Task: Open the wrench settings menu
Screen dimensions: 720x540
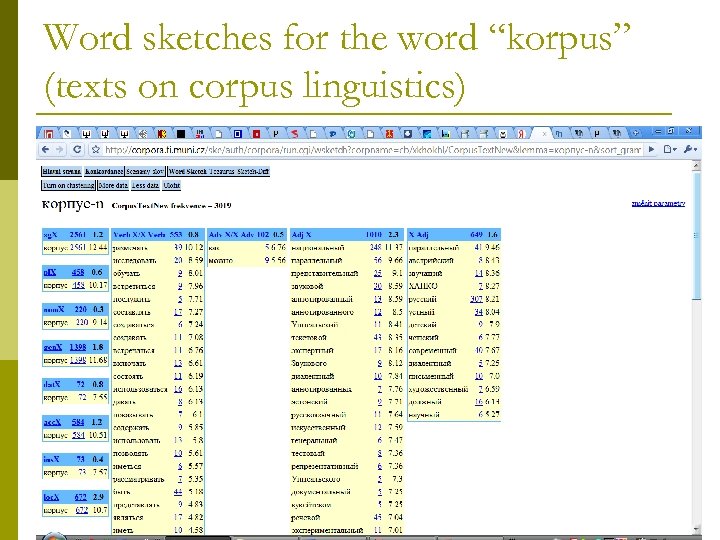Action: click(x=690, y=149)
